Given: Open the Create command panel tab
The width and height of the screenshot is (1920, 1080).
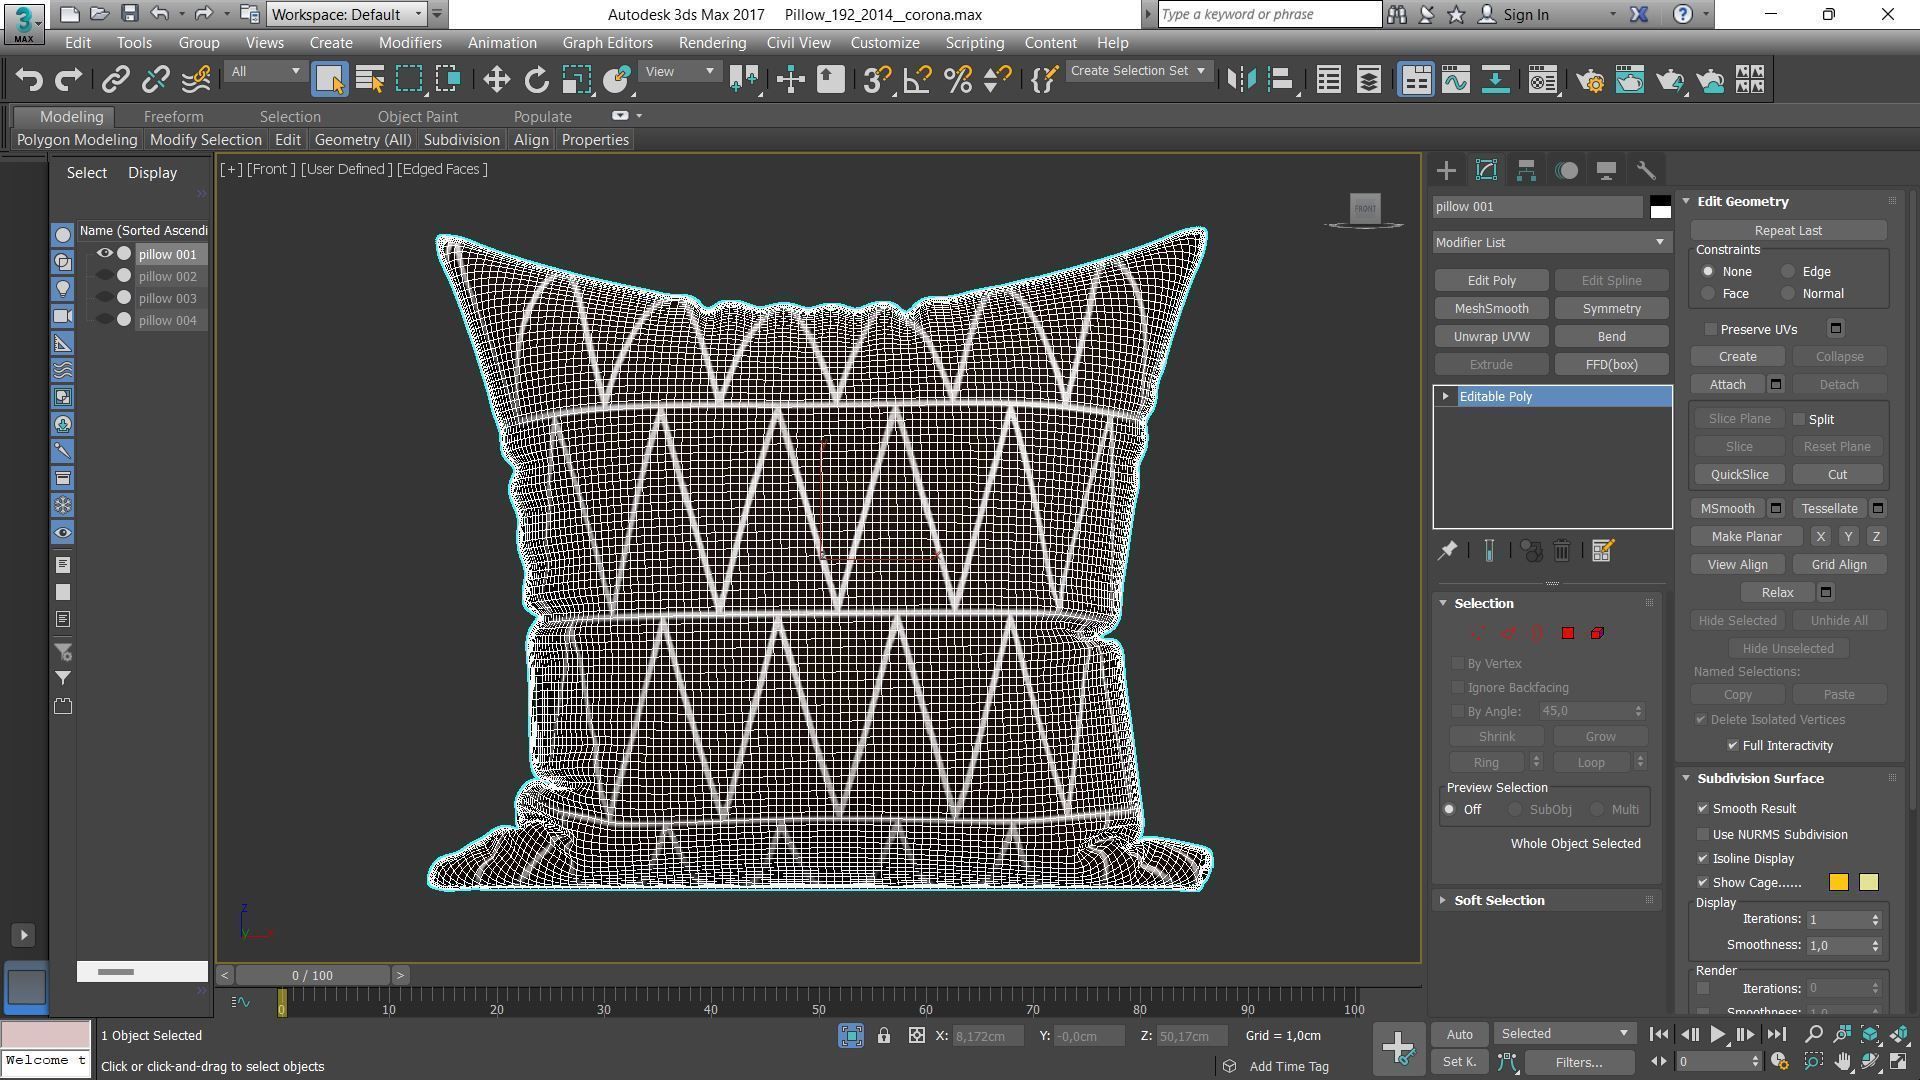Looking at the screenshot, I should [1446, 171].
